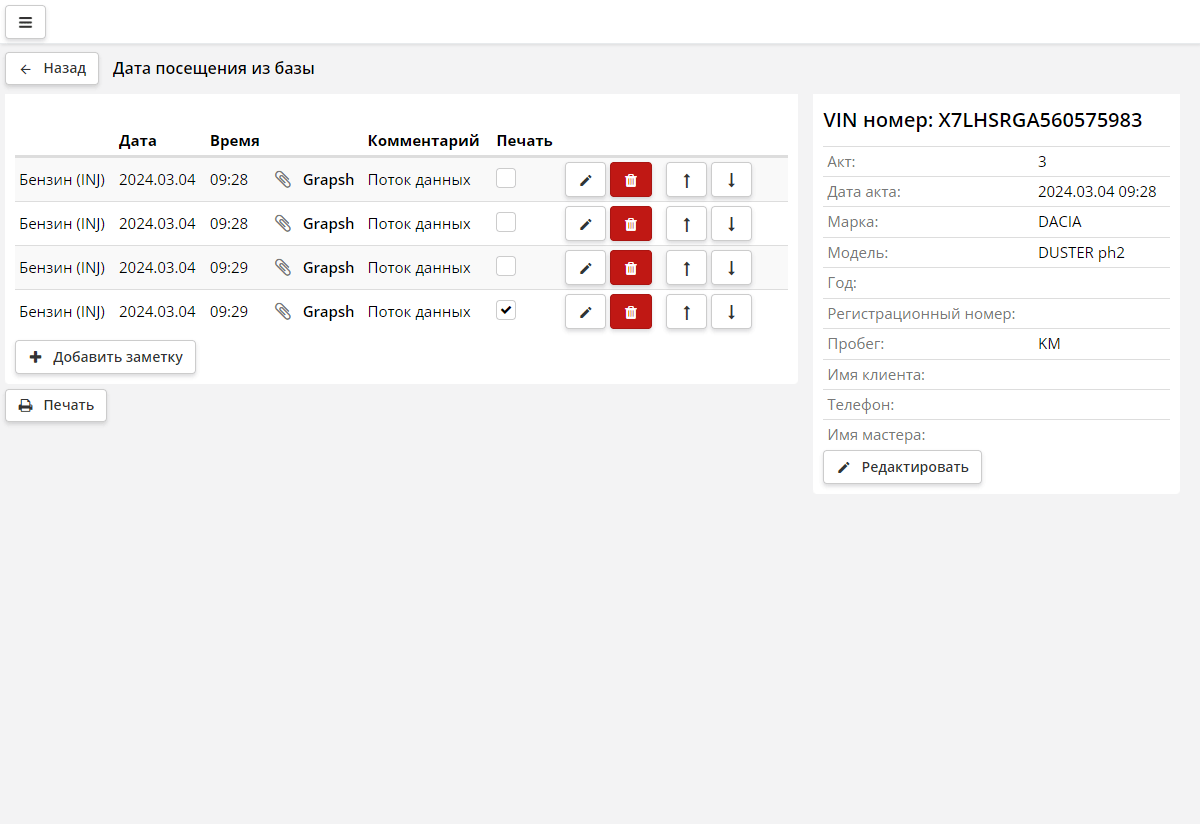Tick the second row print checkbox

pos(506,222)
